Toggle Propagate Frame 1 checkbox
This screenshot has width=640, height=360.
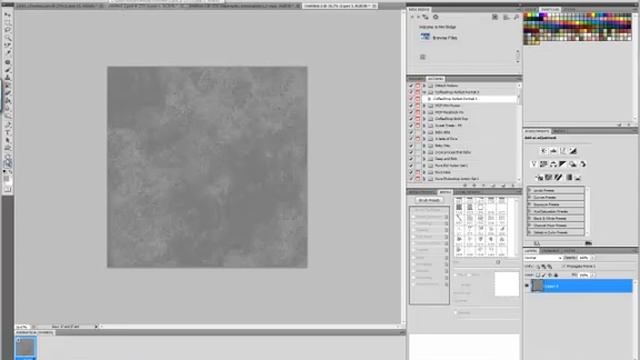564,266
